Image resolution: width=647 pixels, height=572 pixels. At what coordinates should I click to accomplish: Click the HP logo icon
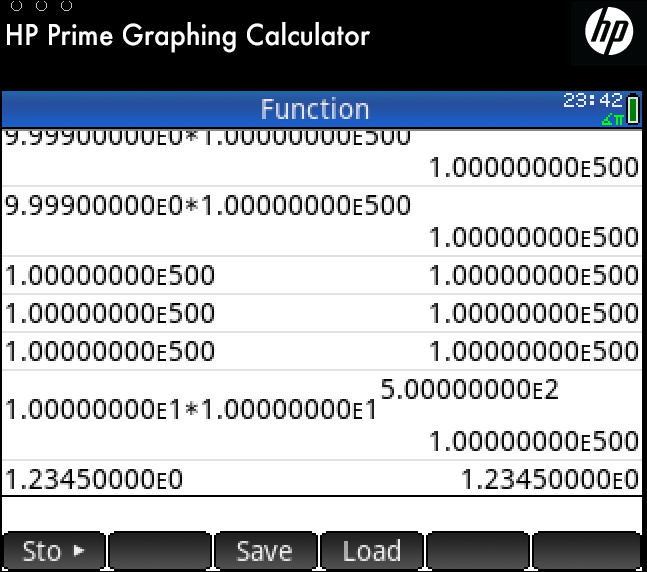tap(608, 35)
